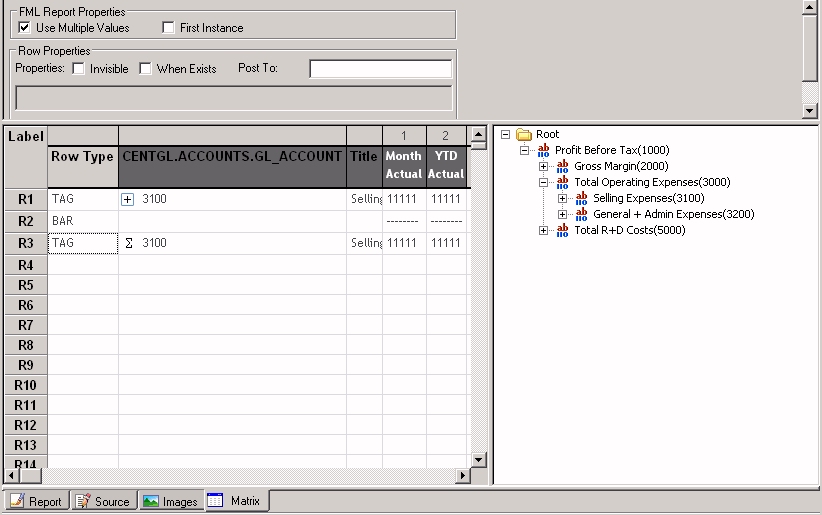Image resolution: width=822 pixels, height=515 pixels.
Task: Select Total Operating Expenses(3000) tree item
Action: (652, 182)
